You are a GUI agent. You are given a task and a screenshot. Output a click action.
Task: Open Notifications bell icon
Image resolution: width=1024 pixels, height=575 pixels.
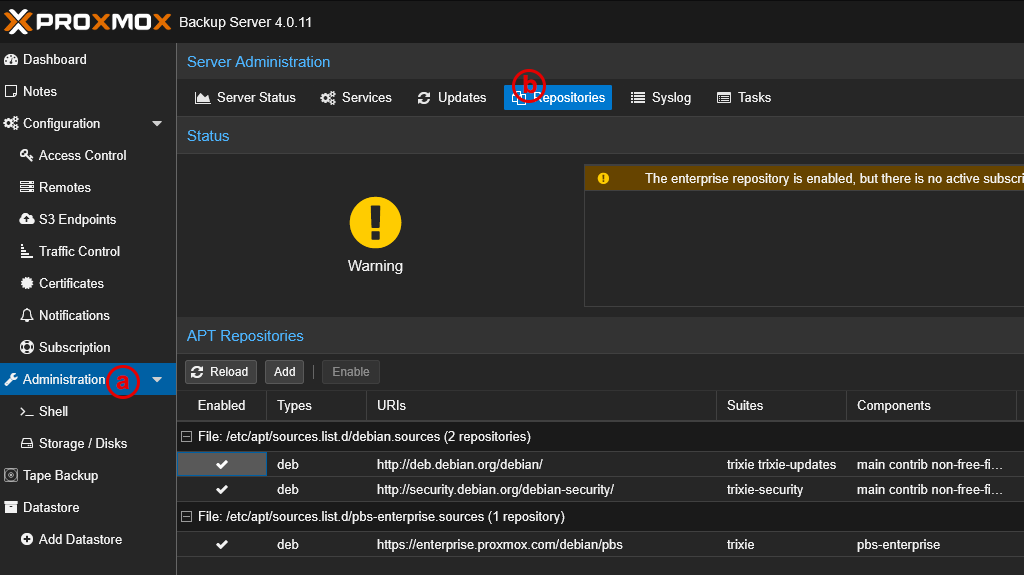(27, 316)
